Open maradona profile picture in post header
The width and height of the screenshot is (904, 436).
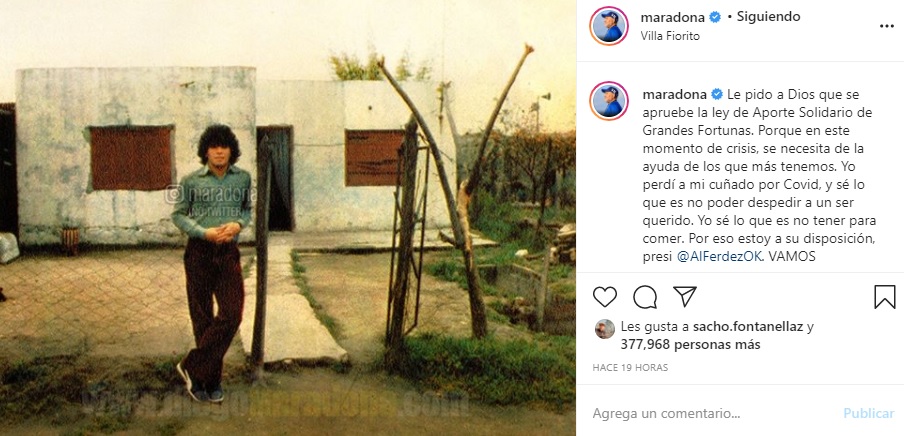pos(609,26)
